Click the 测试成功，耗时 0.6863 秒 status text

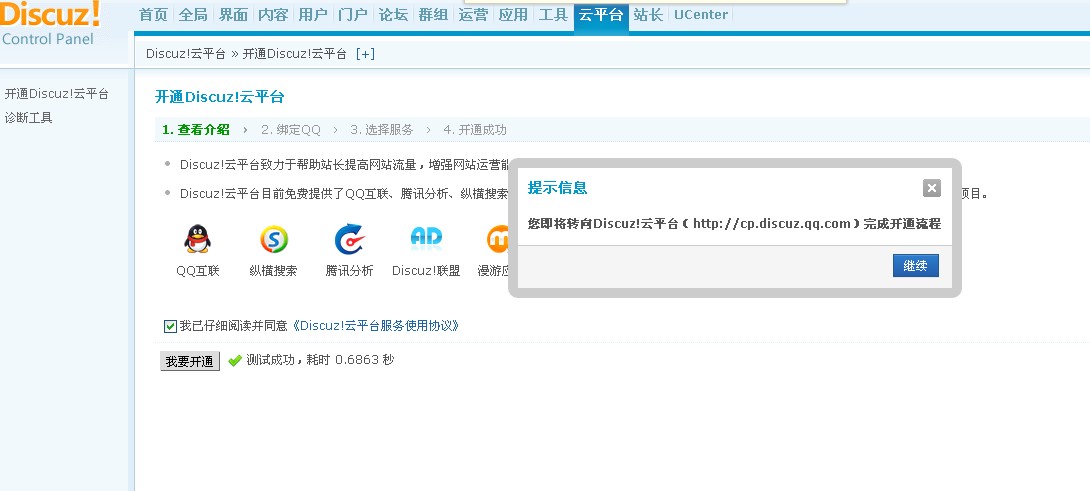320,360
